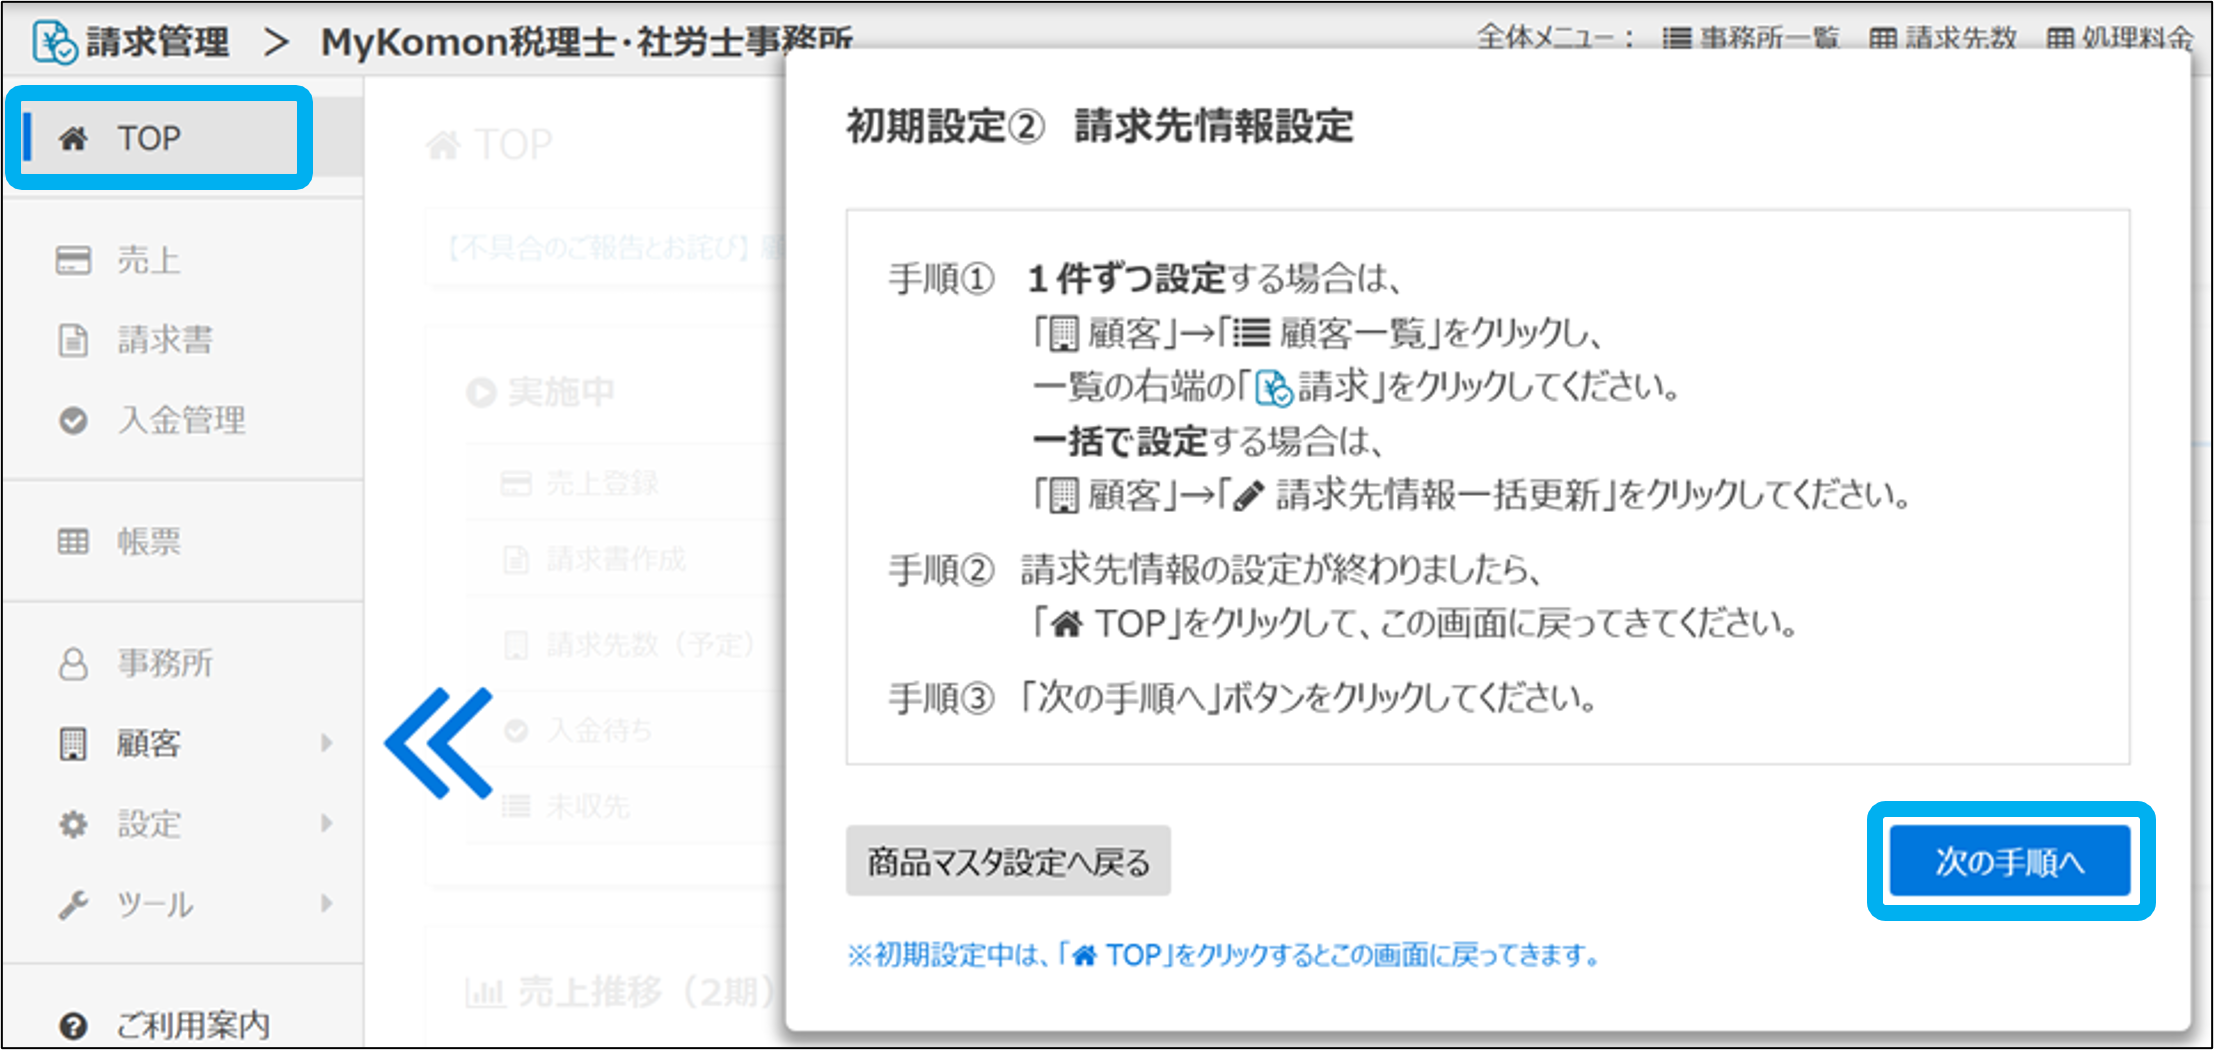Expand the ツール submenu arrow
2214x1050 pixels.
coord(326,904)
